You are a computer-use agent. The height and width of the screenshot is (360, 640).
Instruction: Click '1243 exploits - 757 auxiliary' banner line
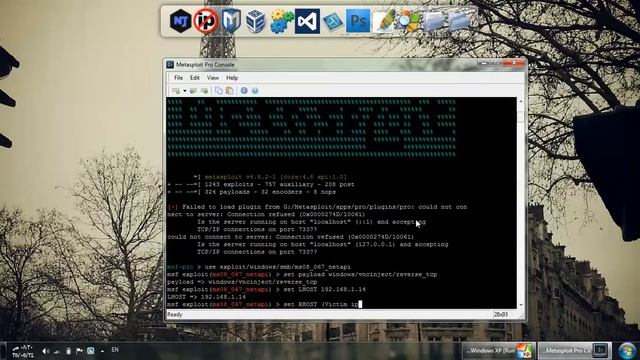coord(261,184)
